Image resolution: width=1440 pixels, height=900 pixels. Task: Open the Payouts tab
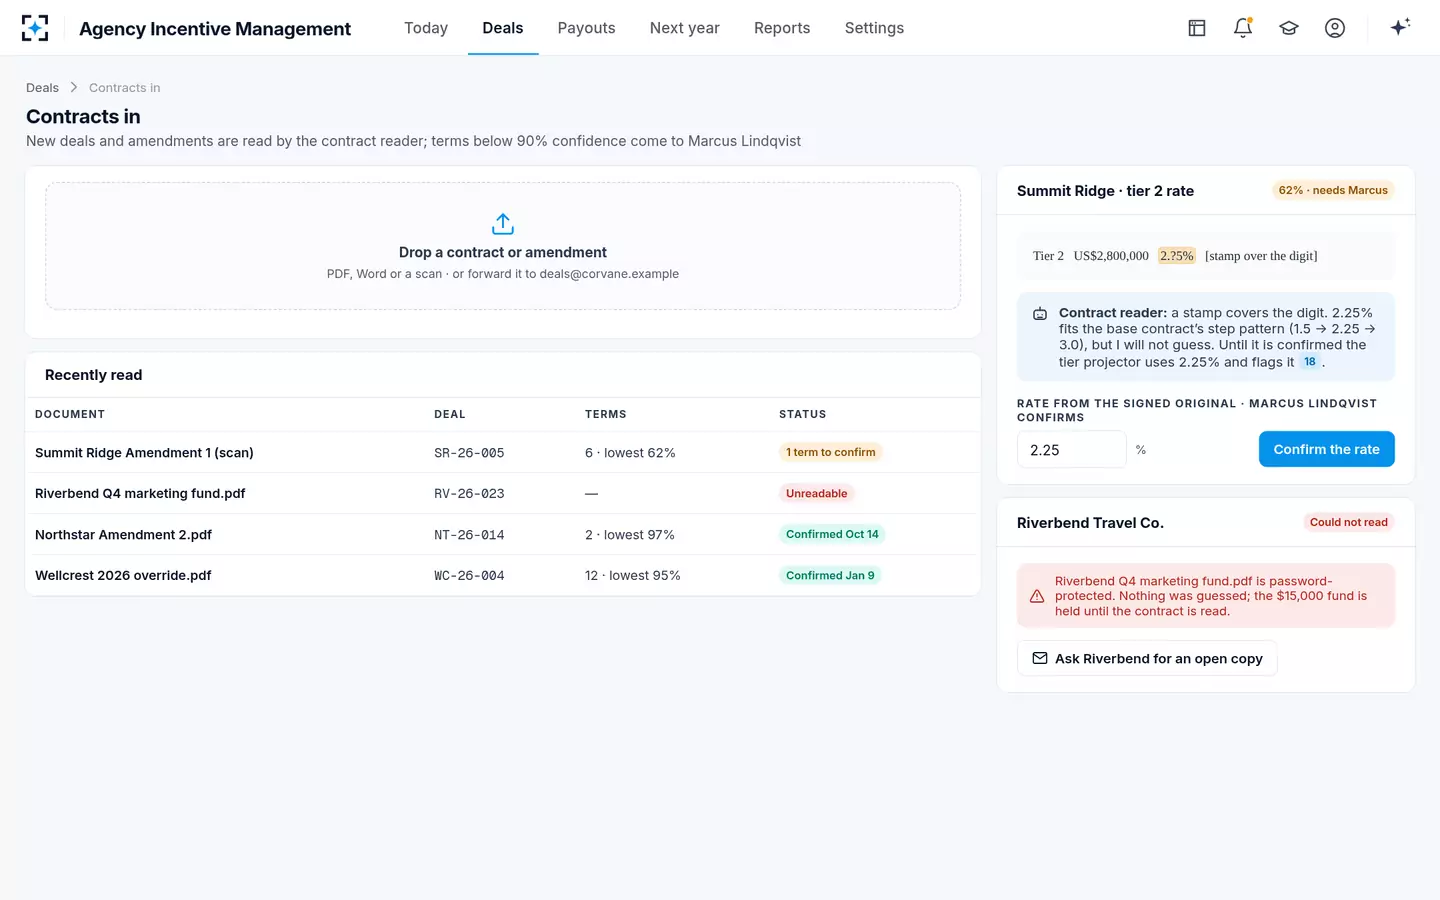click(587, 28)
